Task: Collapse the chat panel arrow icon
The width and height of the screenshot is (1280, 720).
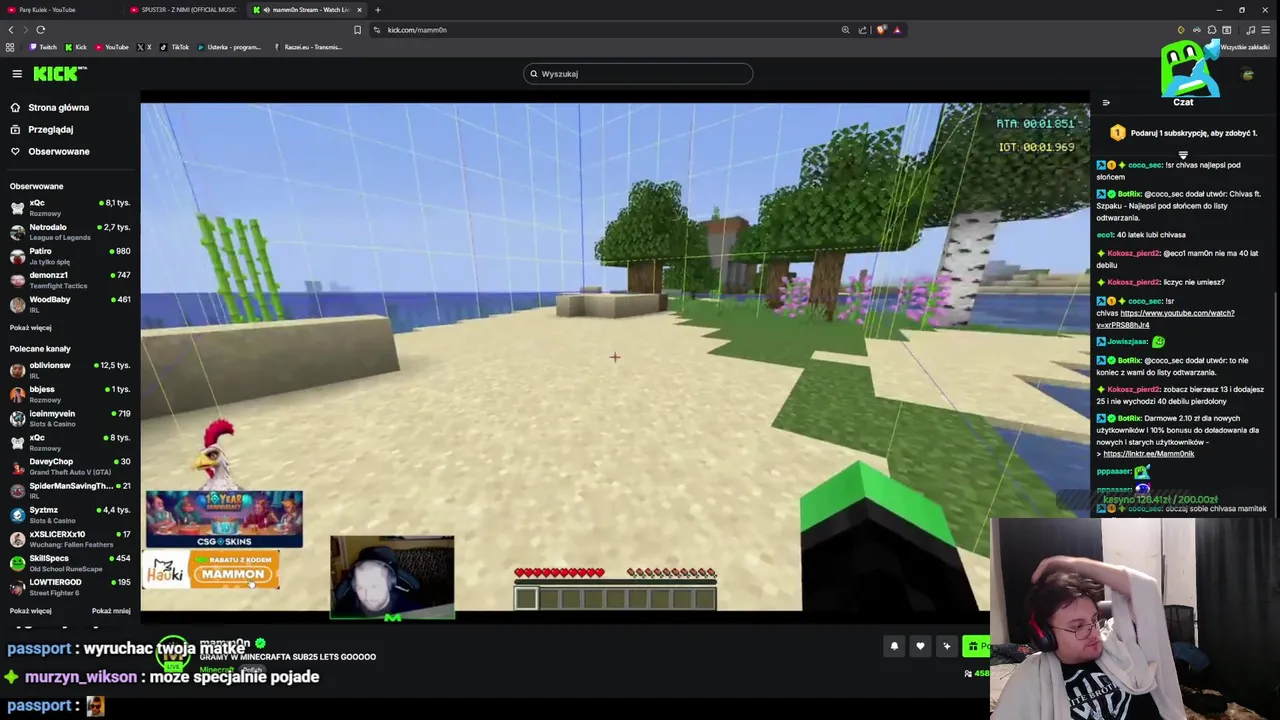Action: click(1106, 102)
